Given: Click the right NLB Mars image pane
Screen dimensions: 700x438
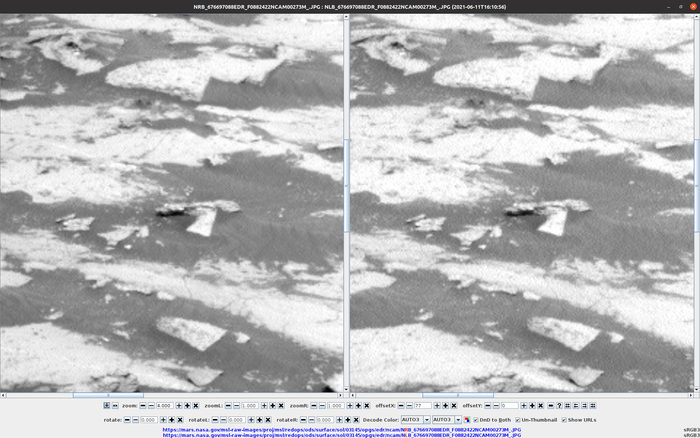Looking at the screenshot, I should (x=521, y=203).
